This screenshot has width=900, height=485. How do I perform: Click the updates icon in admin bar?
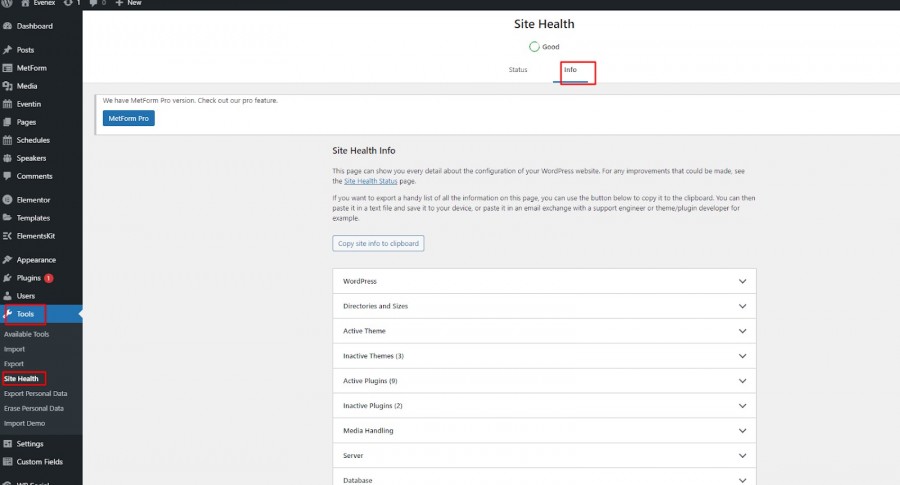(68, 3)
